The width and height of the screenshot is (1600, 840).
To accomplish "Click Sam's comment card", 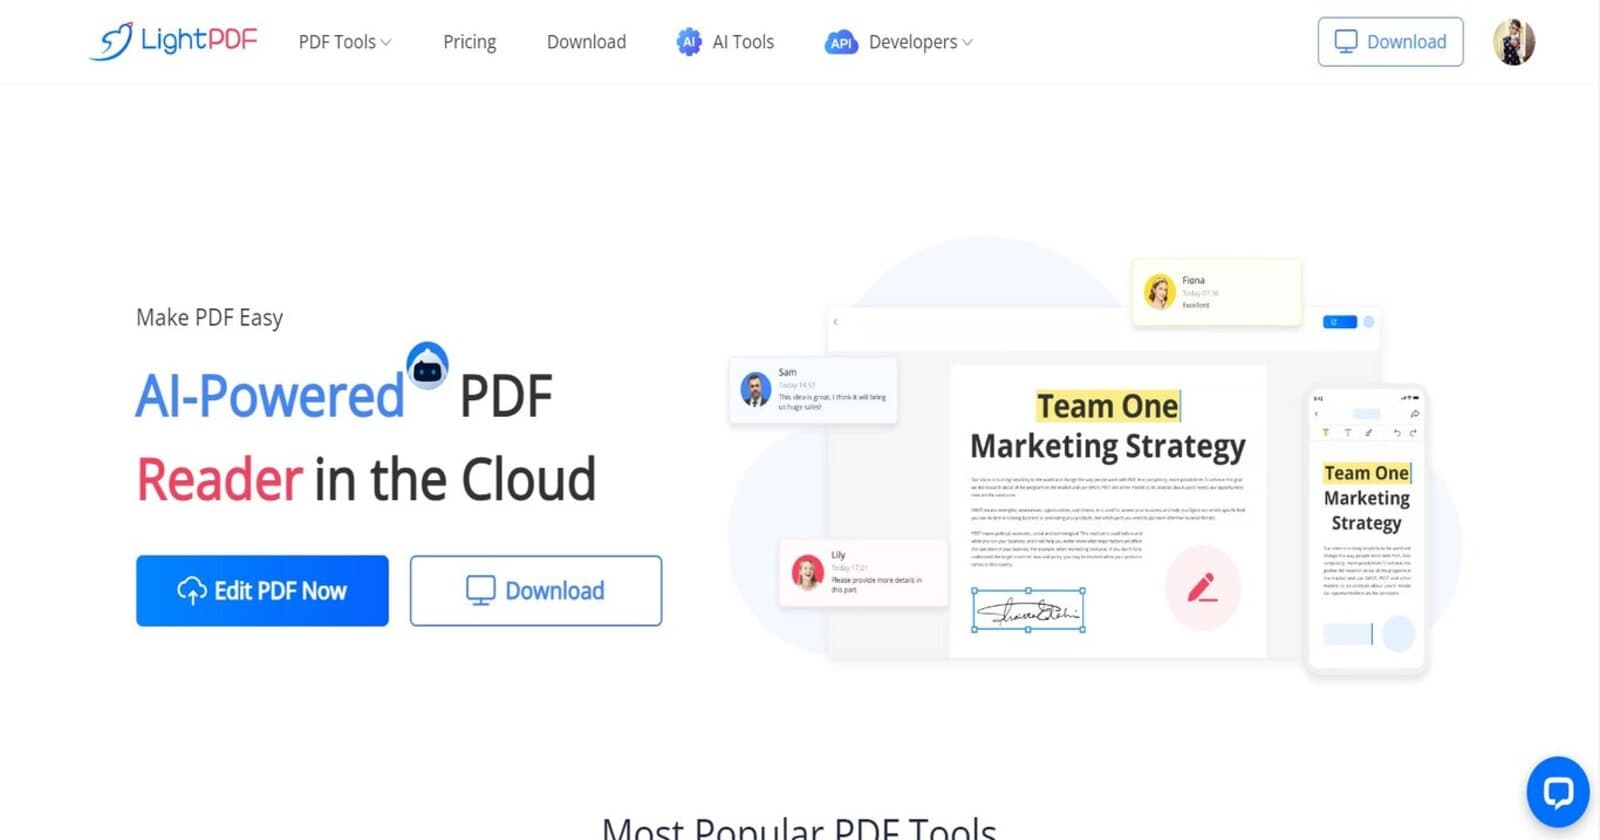I will pos(813,390).
